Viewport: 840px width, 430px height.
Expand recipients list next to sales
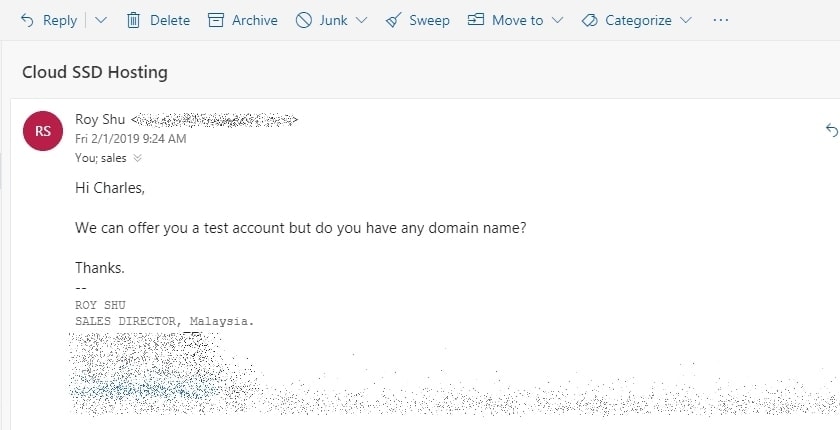137,158
